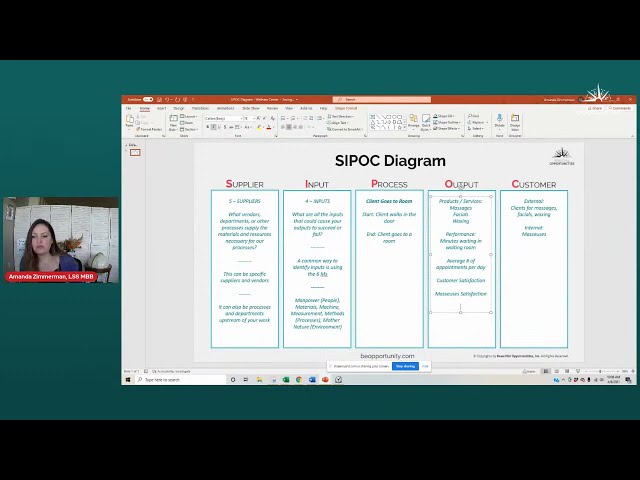
Task: Click the Paste icon
Action: coord(129,121)
